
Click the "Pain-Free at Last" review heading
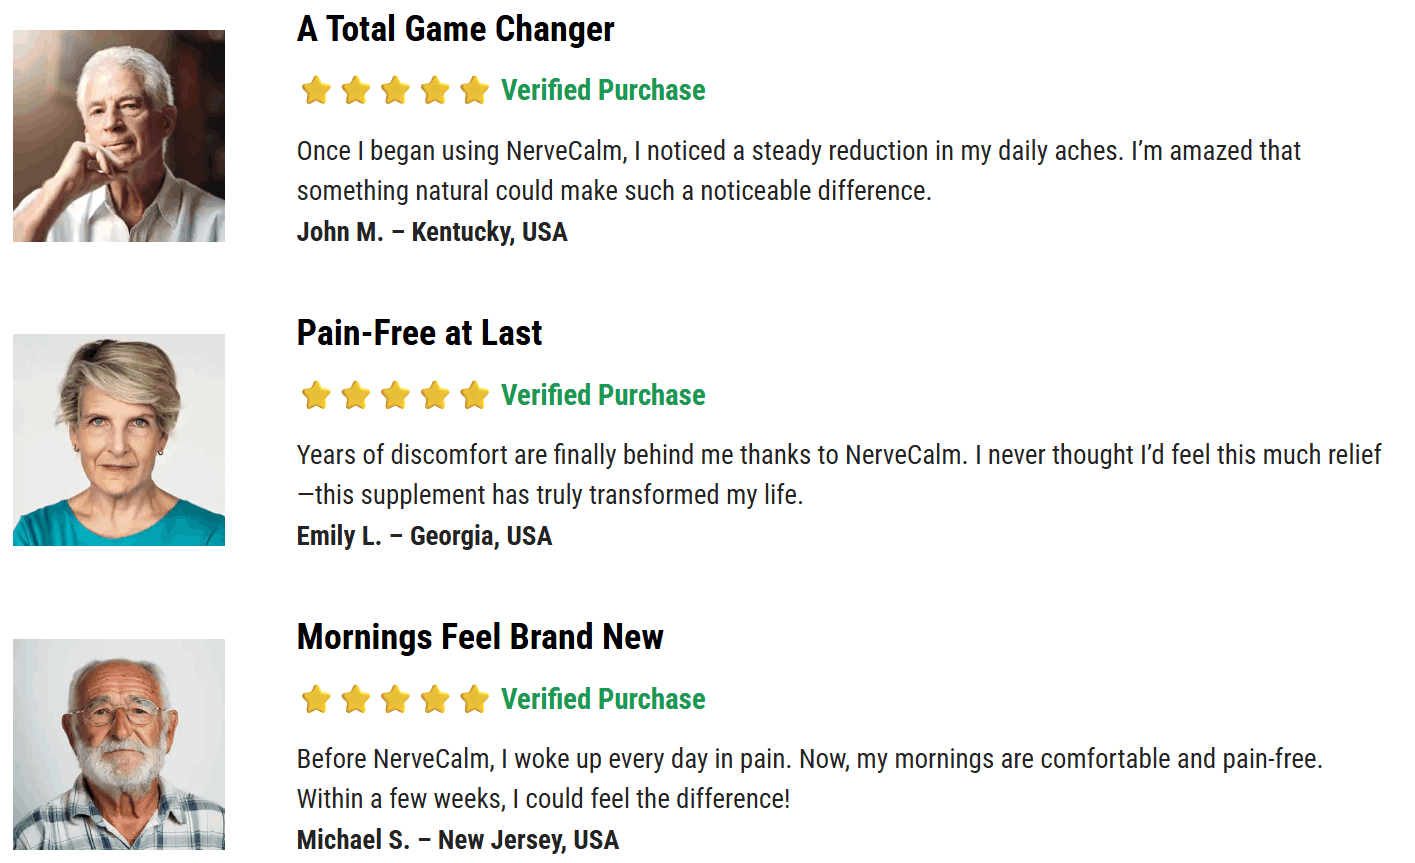point(419,333)
